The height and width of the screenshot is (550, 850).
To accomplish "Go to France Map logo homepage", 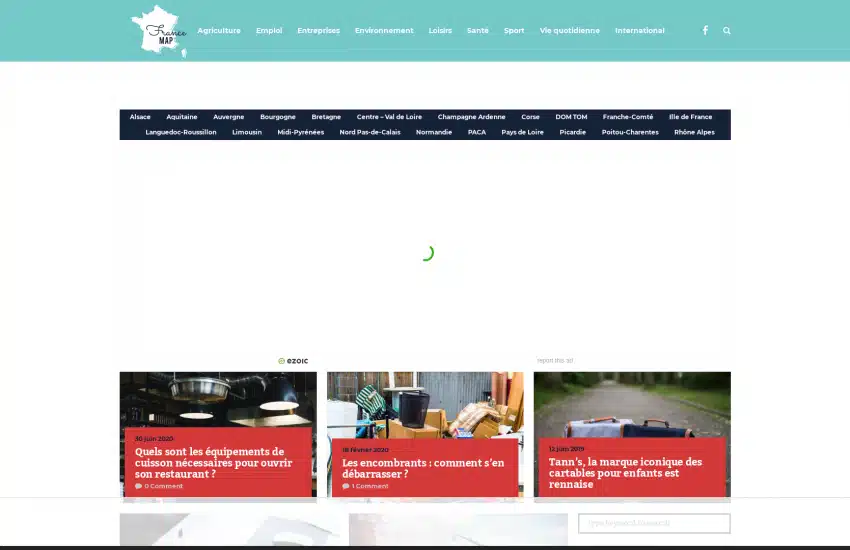I will [x=159, y=31].
